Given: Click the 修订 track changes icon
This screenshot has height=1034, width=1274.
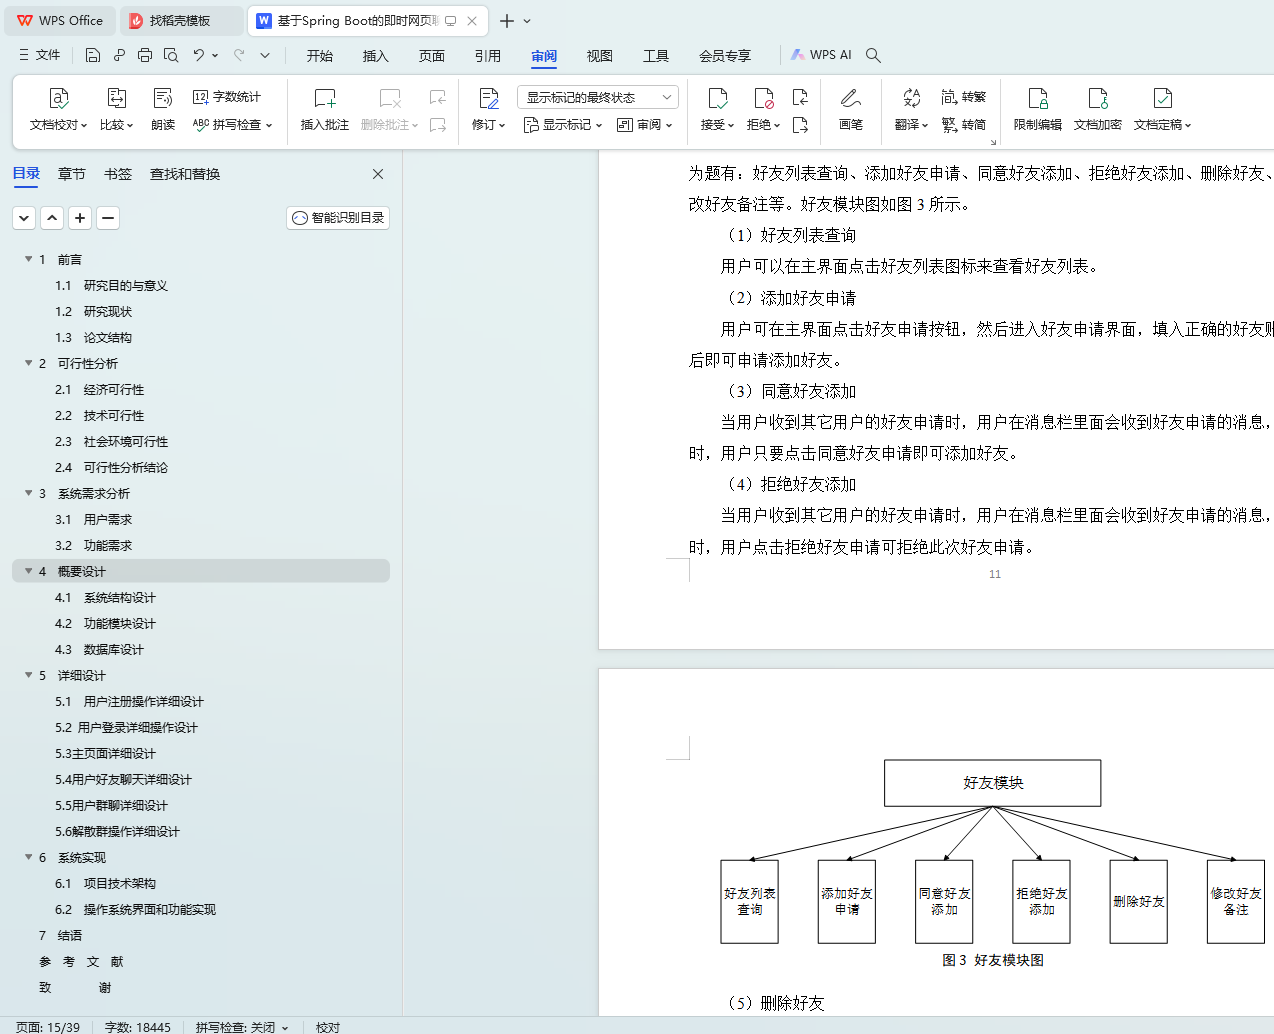Looking at the screenshot, I should (489, 98).
